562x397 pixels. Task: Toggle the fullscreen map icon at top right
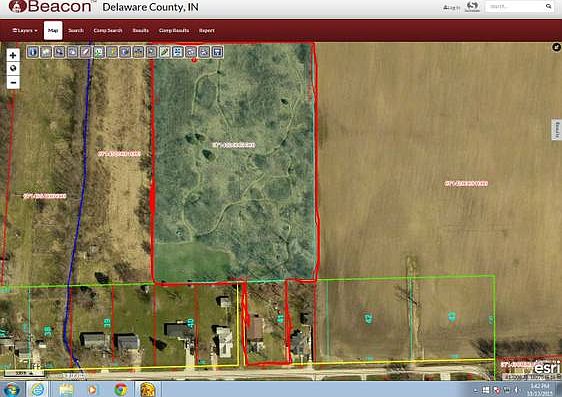(556, 47)
